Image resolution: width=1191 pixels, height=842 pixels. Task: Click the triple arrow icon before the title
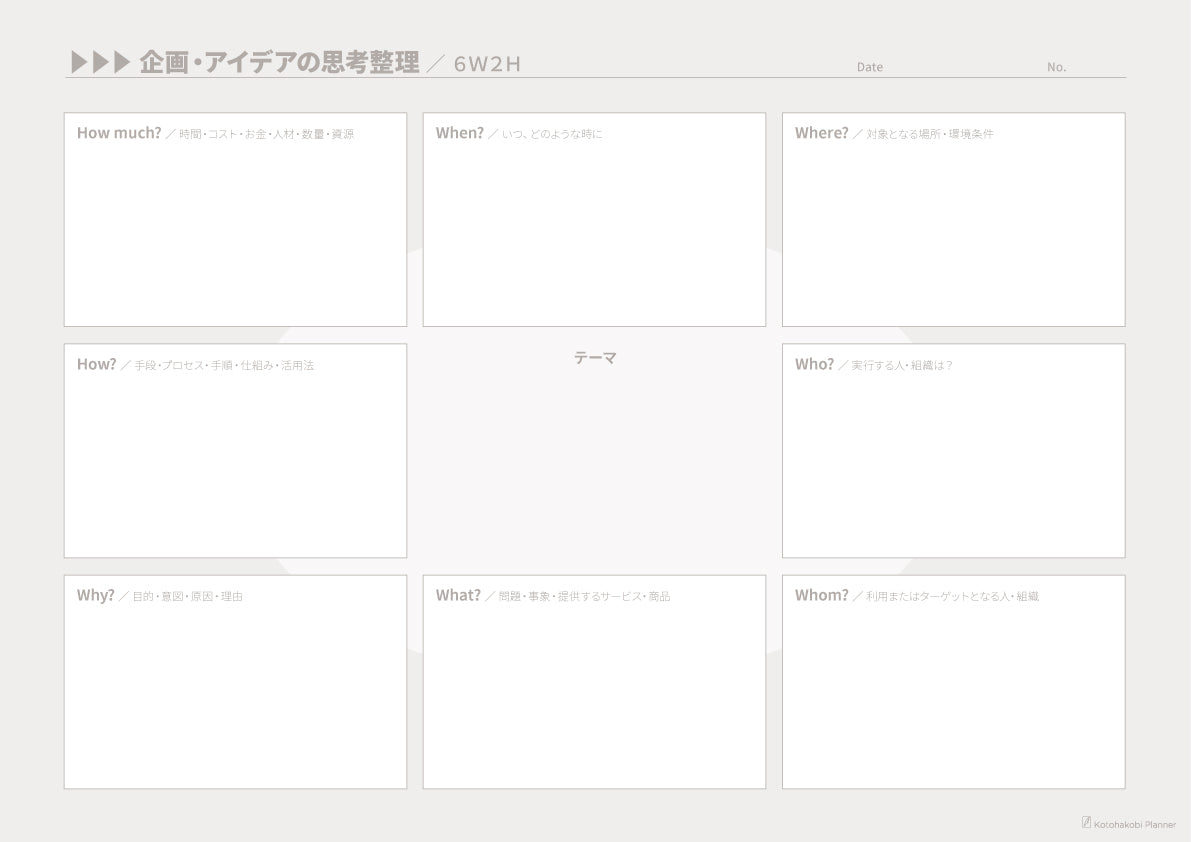pyautogui.click(x=100, y=62)
